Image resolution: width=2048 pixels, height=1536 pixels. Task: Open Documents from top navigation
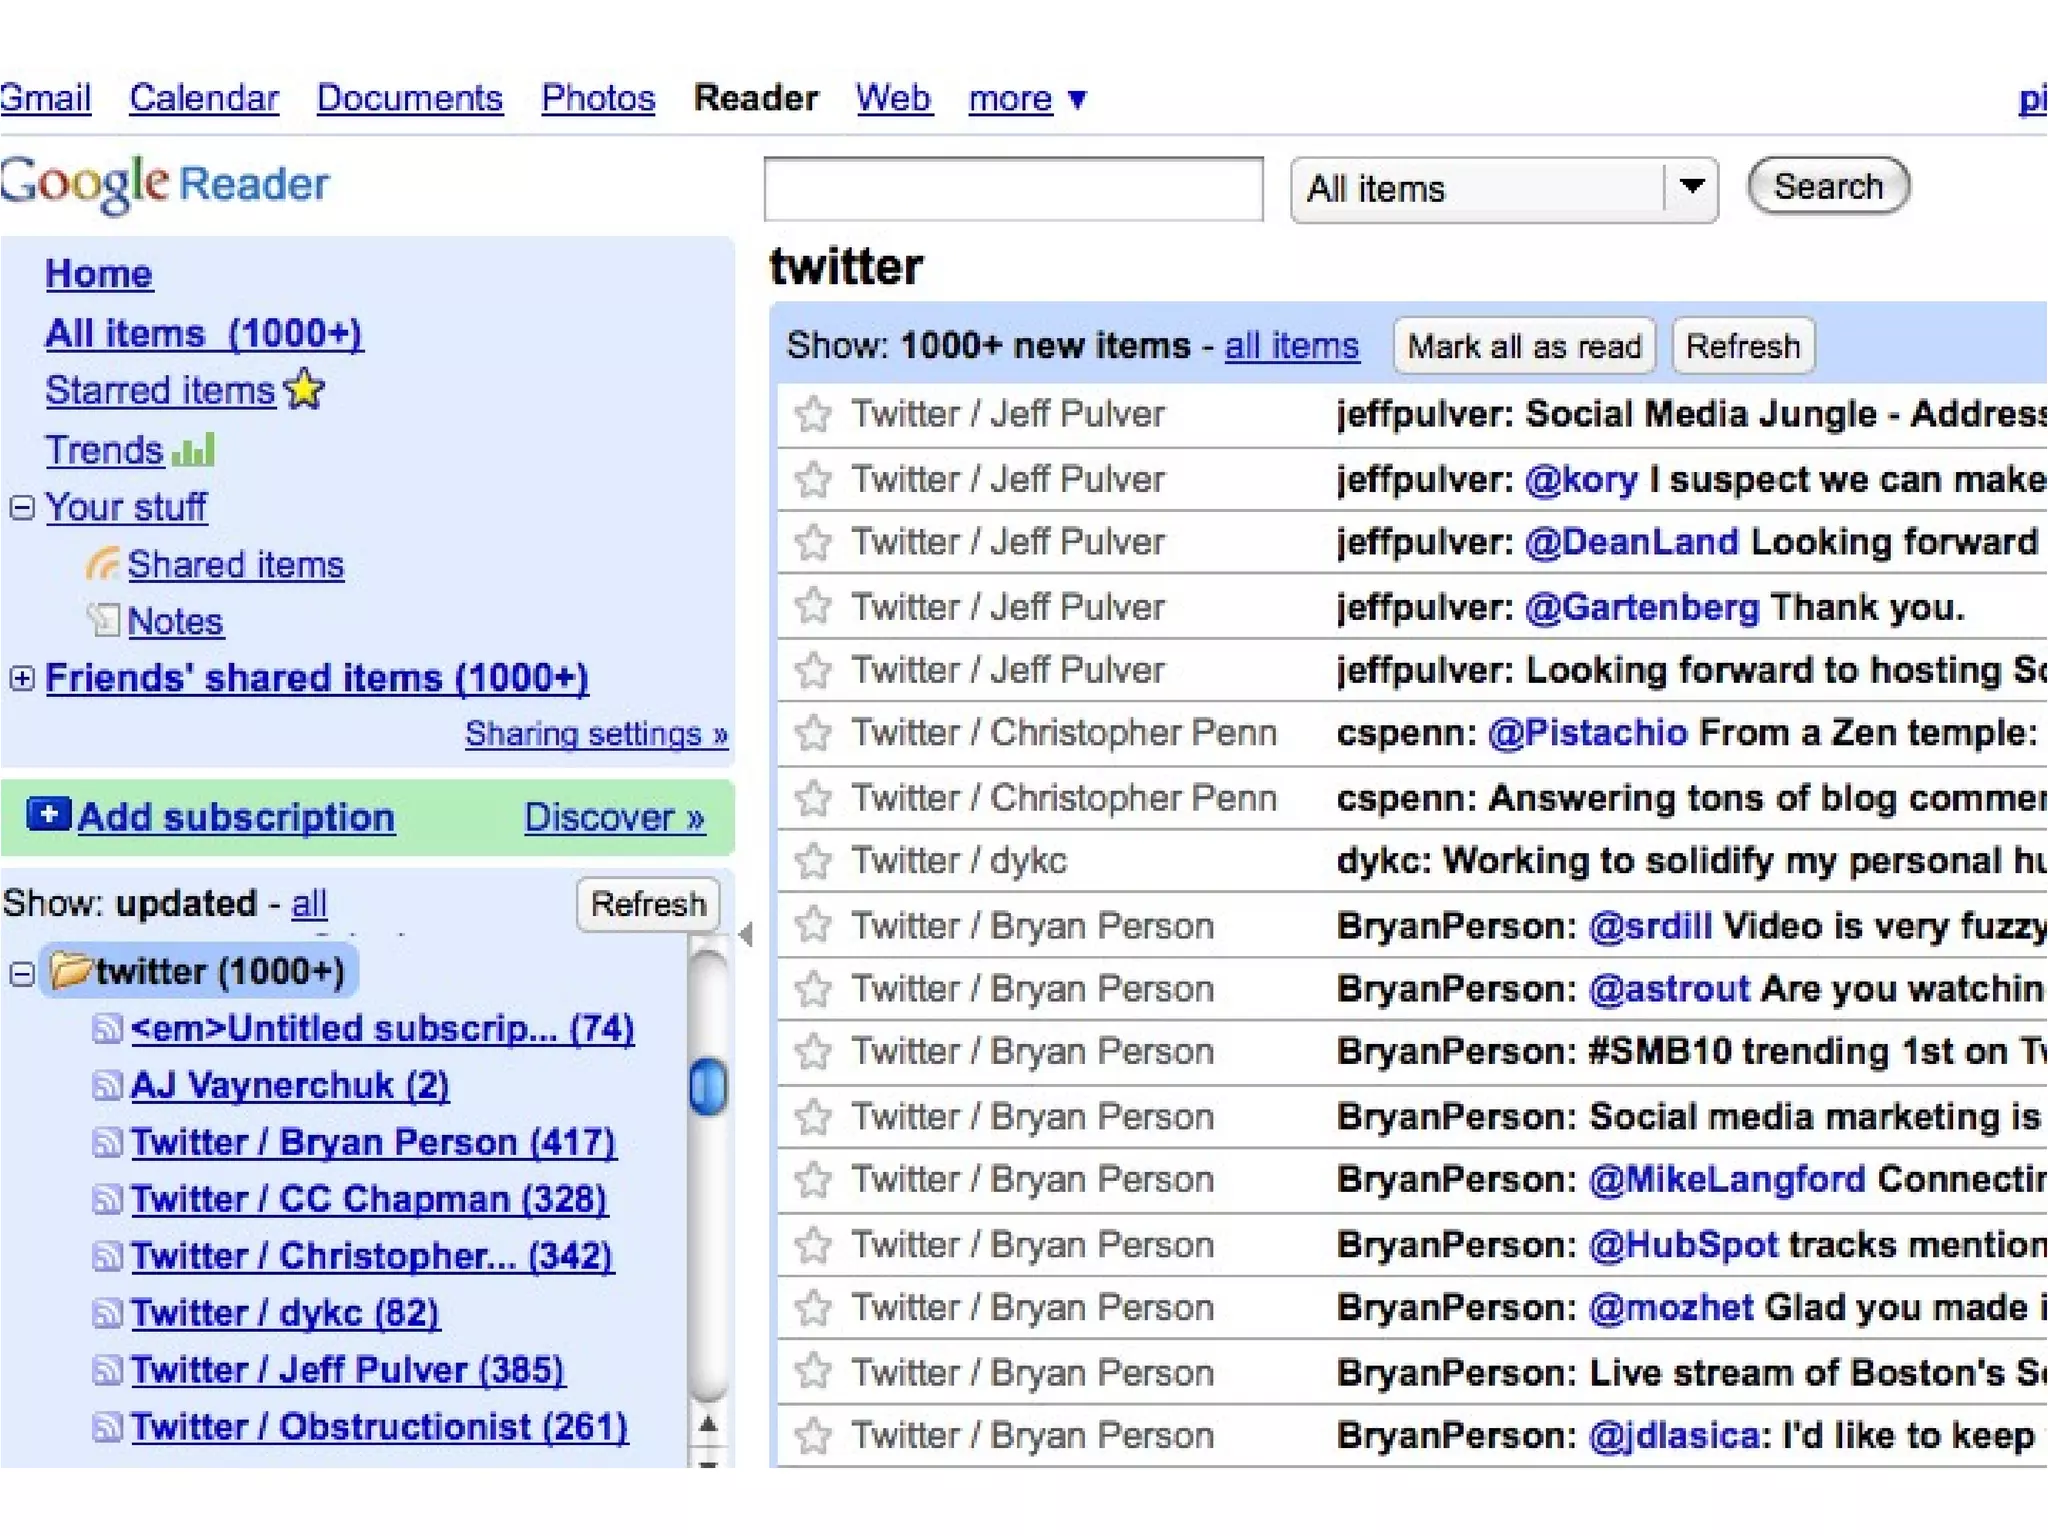click(410, 98)
